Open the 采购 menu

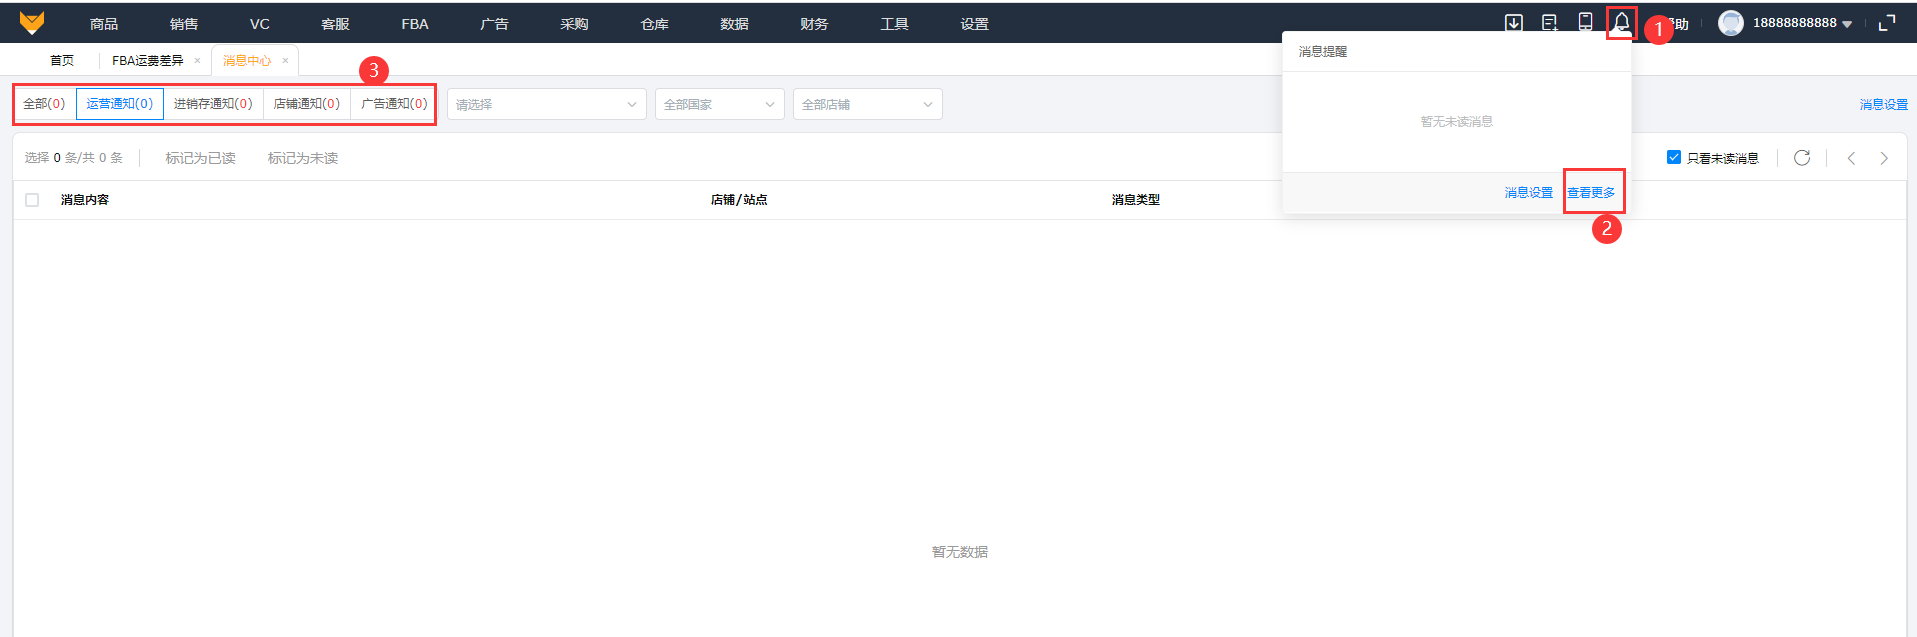click(x=574, y=24)
